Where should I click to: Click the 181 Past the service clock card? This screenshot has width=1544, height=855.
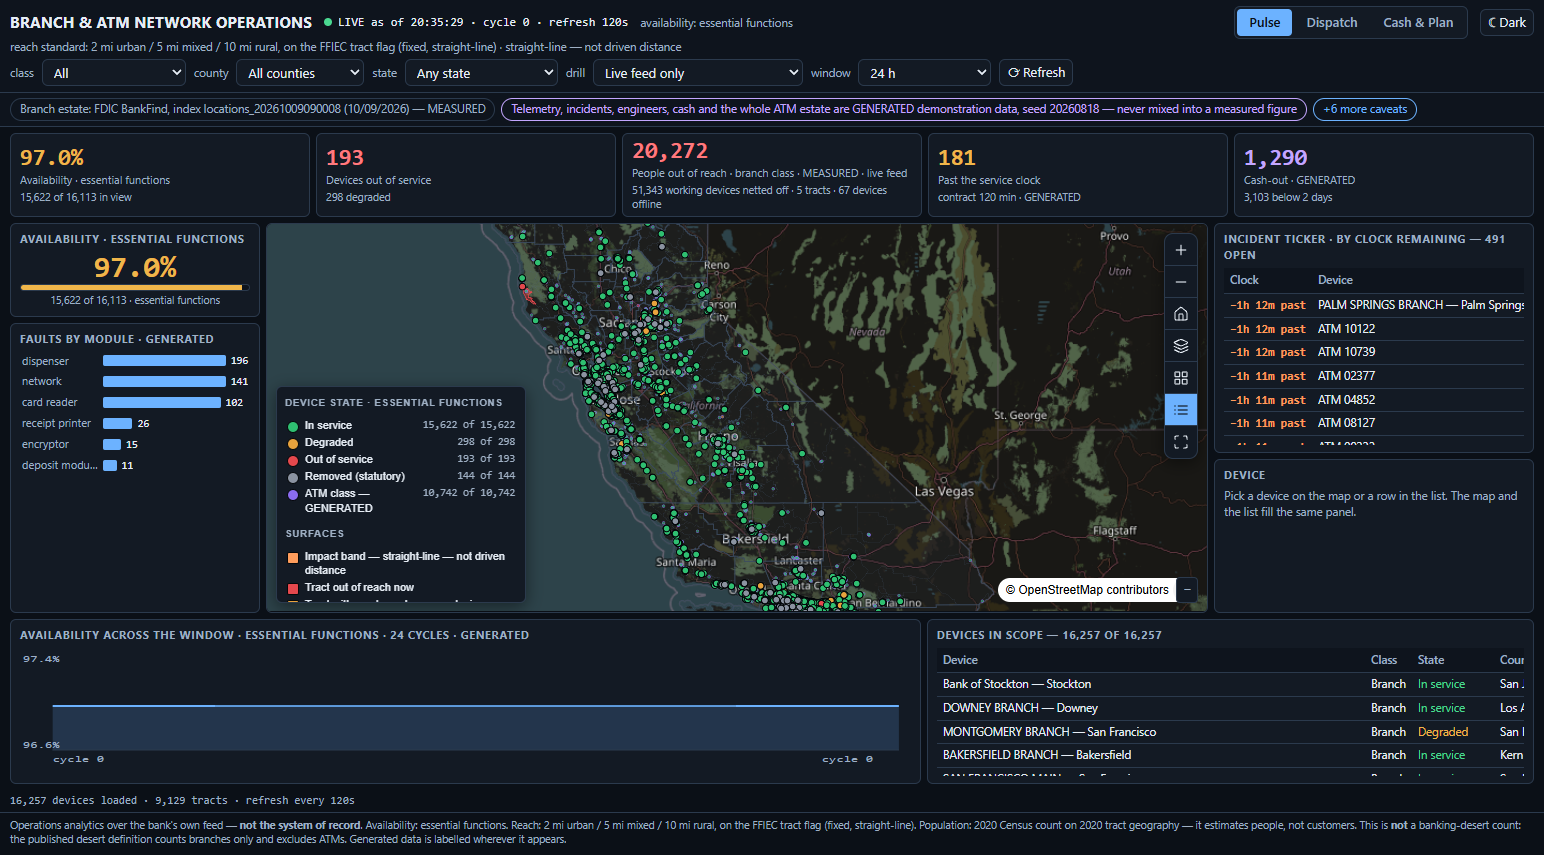click(x=1077, y=175)
